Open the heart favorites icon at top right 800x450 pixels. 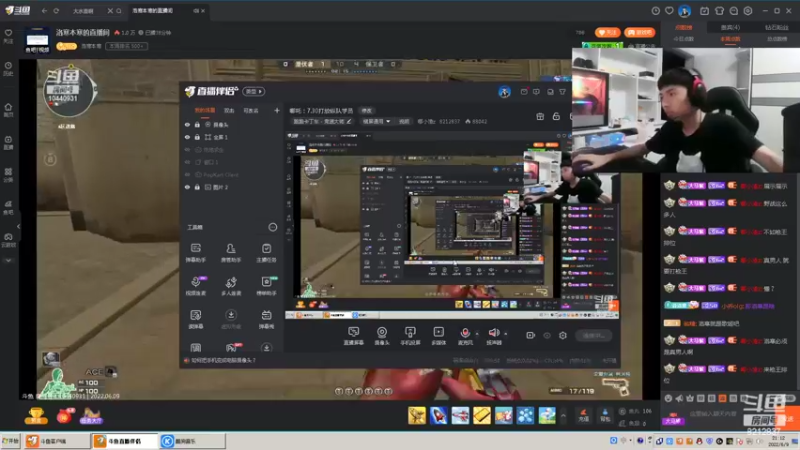point(669,11)
